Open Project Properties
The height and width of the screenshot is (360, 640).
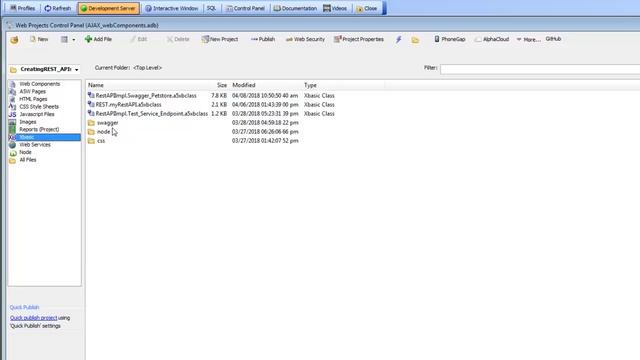click(x=359, y=39)
